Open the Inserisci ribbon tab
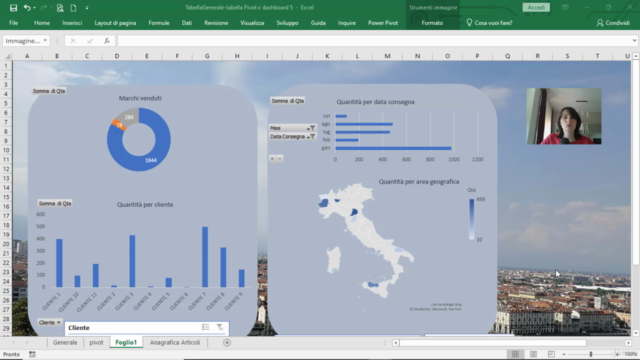The width and height of the screenshot is (640, 360). pyautogui.click(x=72, y=23)
